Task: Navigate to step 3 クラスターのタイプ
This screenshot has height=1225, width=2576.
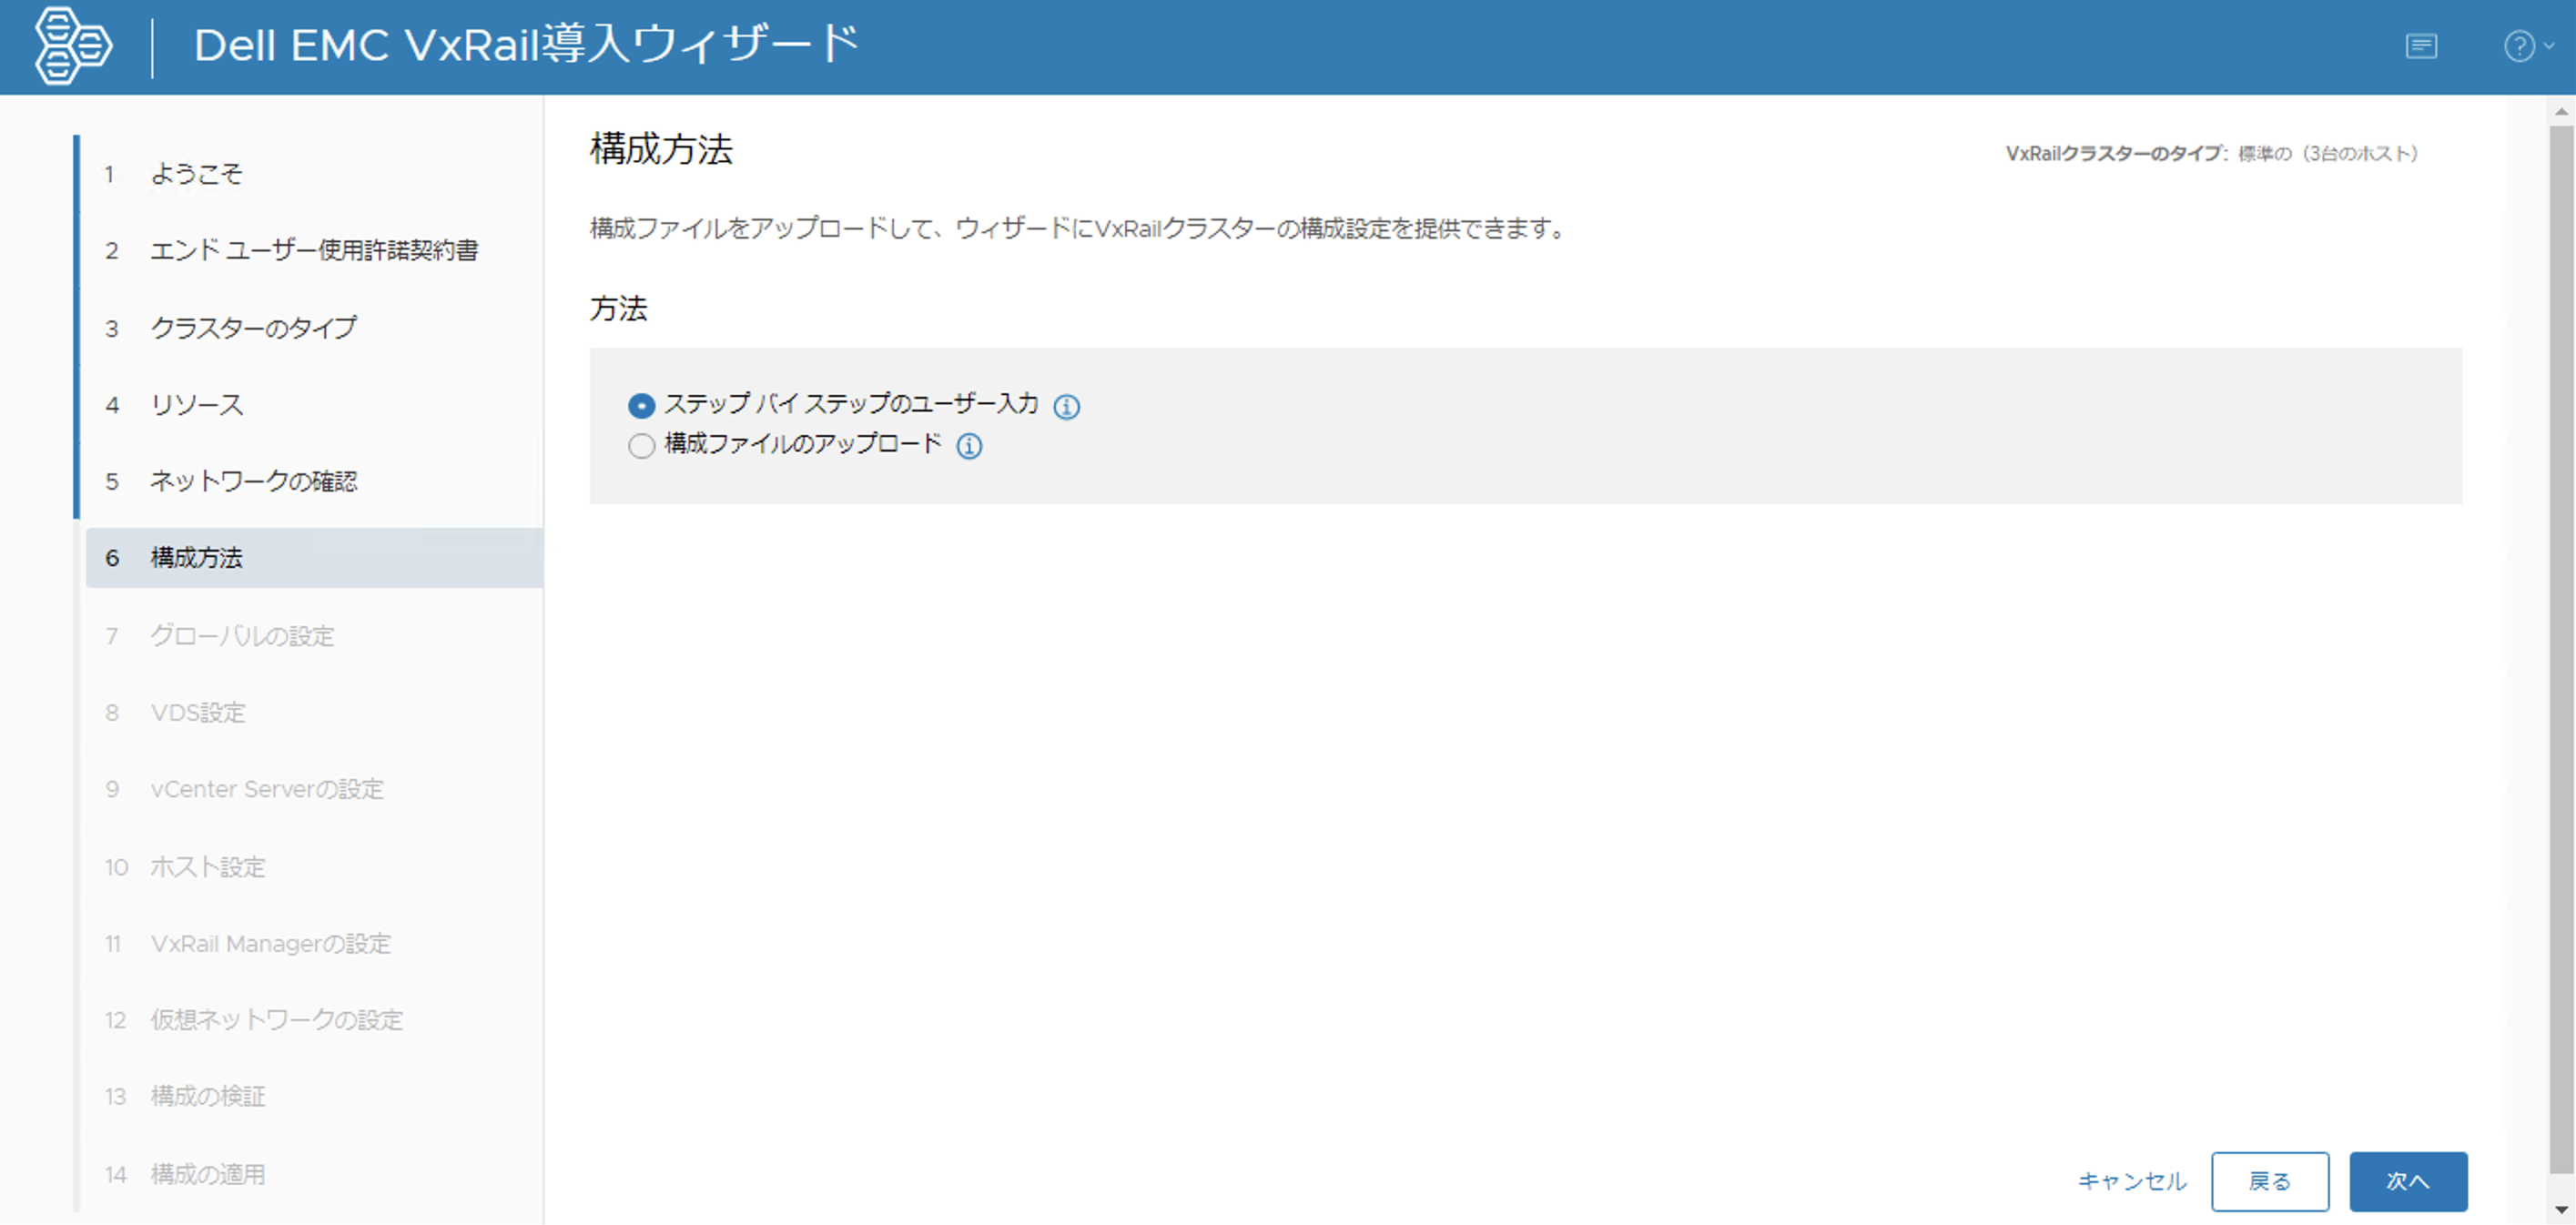Action: (253, 328)
